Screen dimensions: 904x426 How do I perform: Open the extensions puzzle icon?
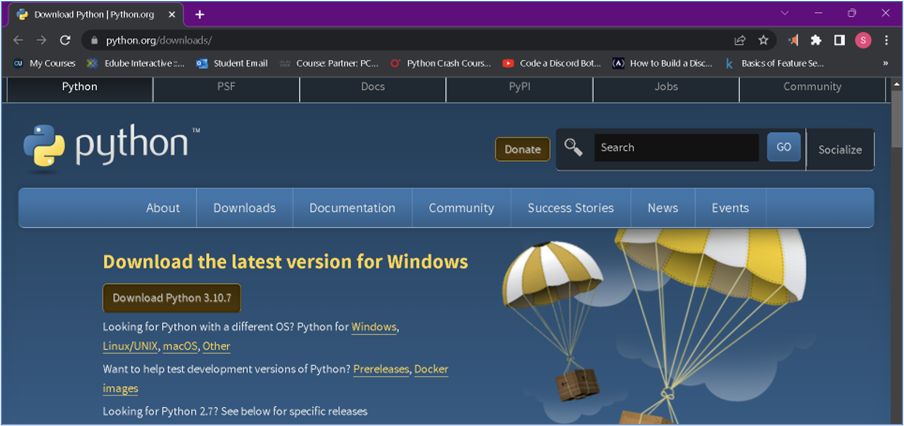(816, 40)
